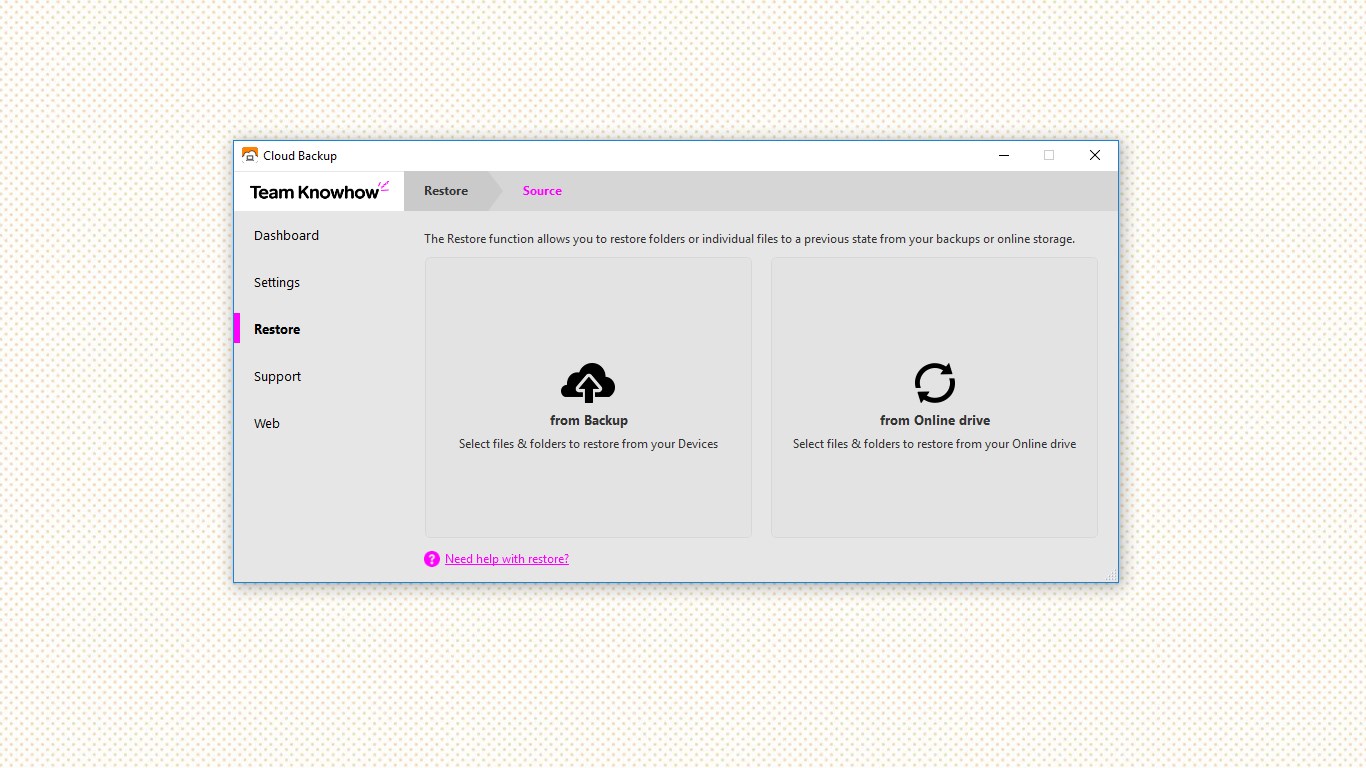Screen dimensions: 1366x768
Task: Click the Team Knowhow logo
Action: (x=319, y=191)
